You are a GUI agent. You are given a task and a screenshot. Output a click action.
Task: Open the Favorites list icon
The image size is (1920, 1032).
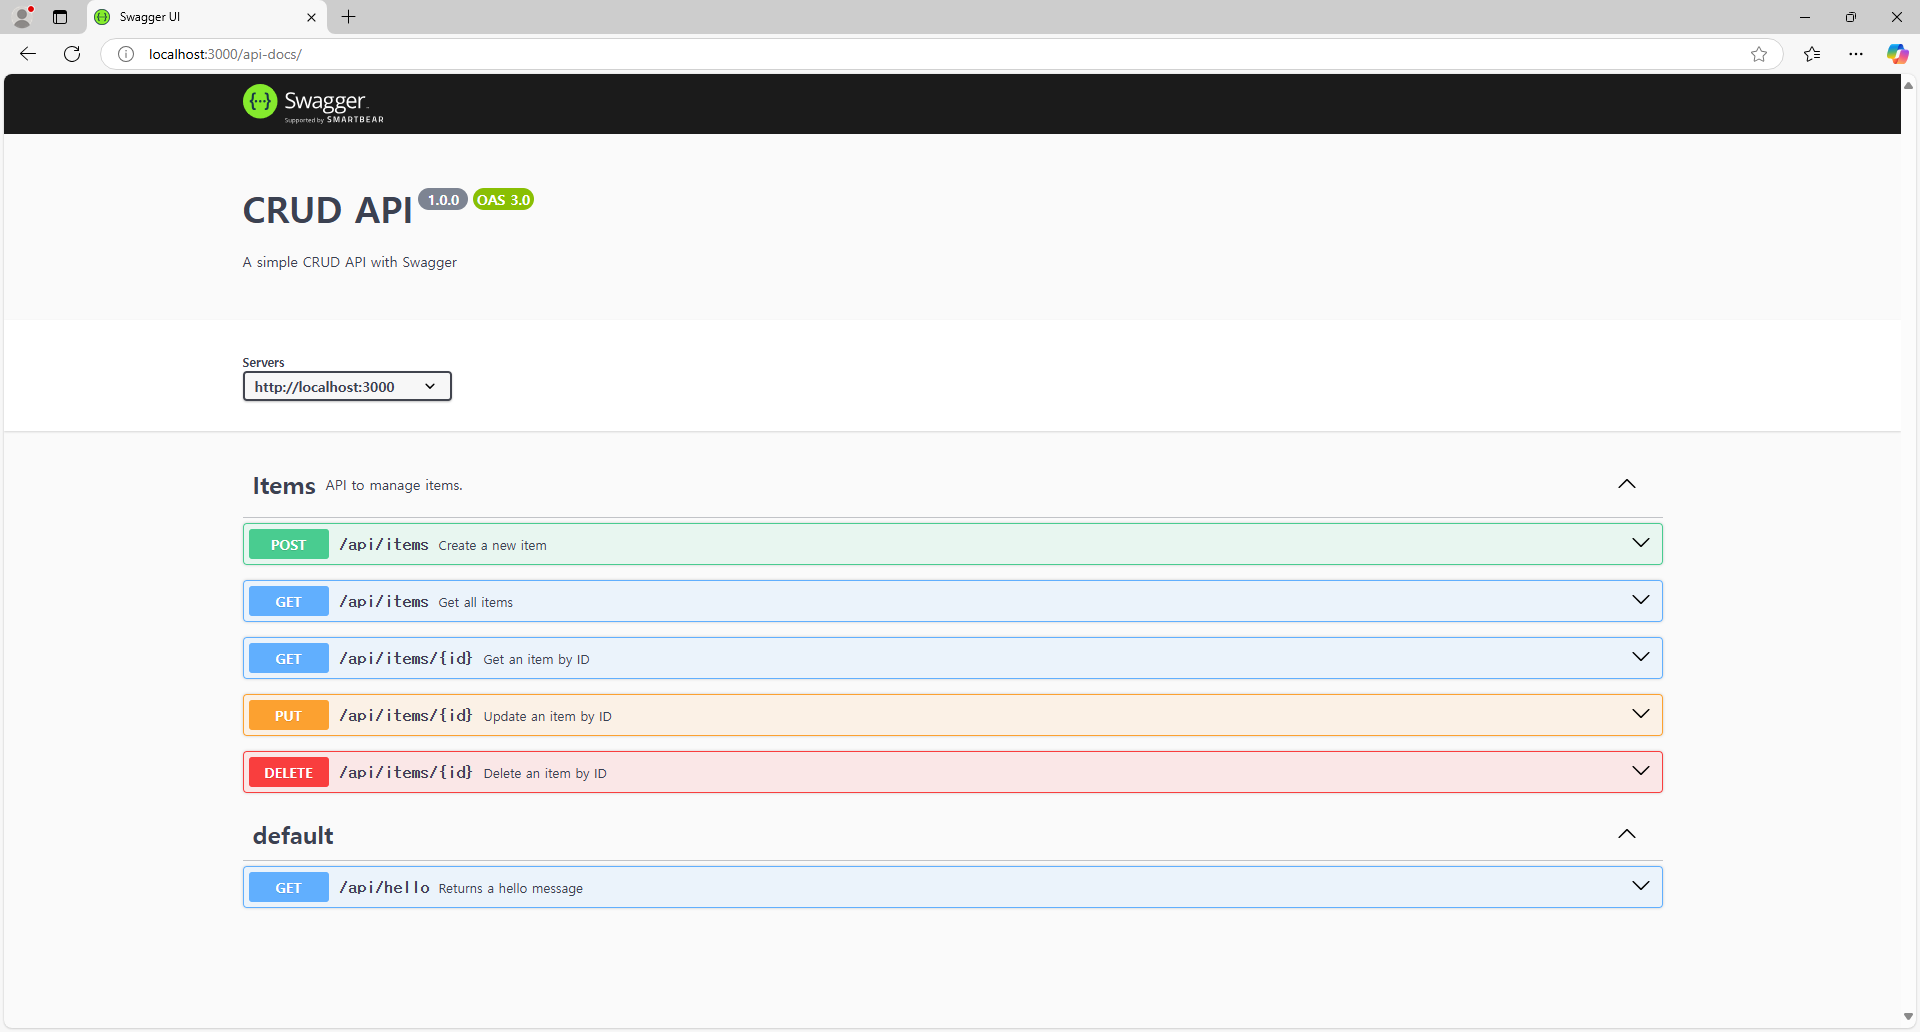1812,54
